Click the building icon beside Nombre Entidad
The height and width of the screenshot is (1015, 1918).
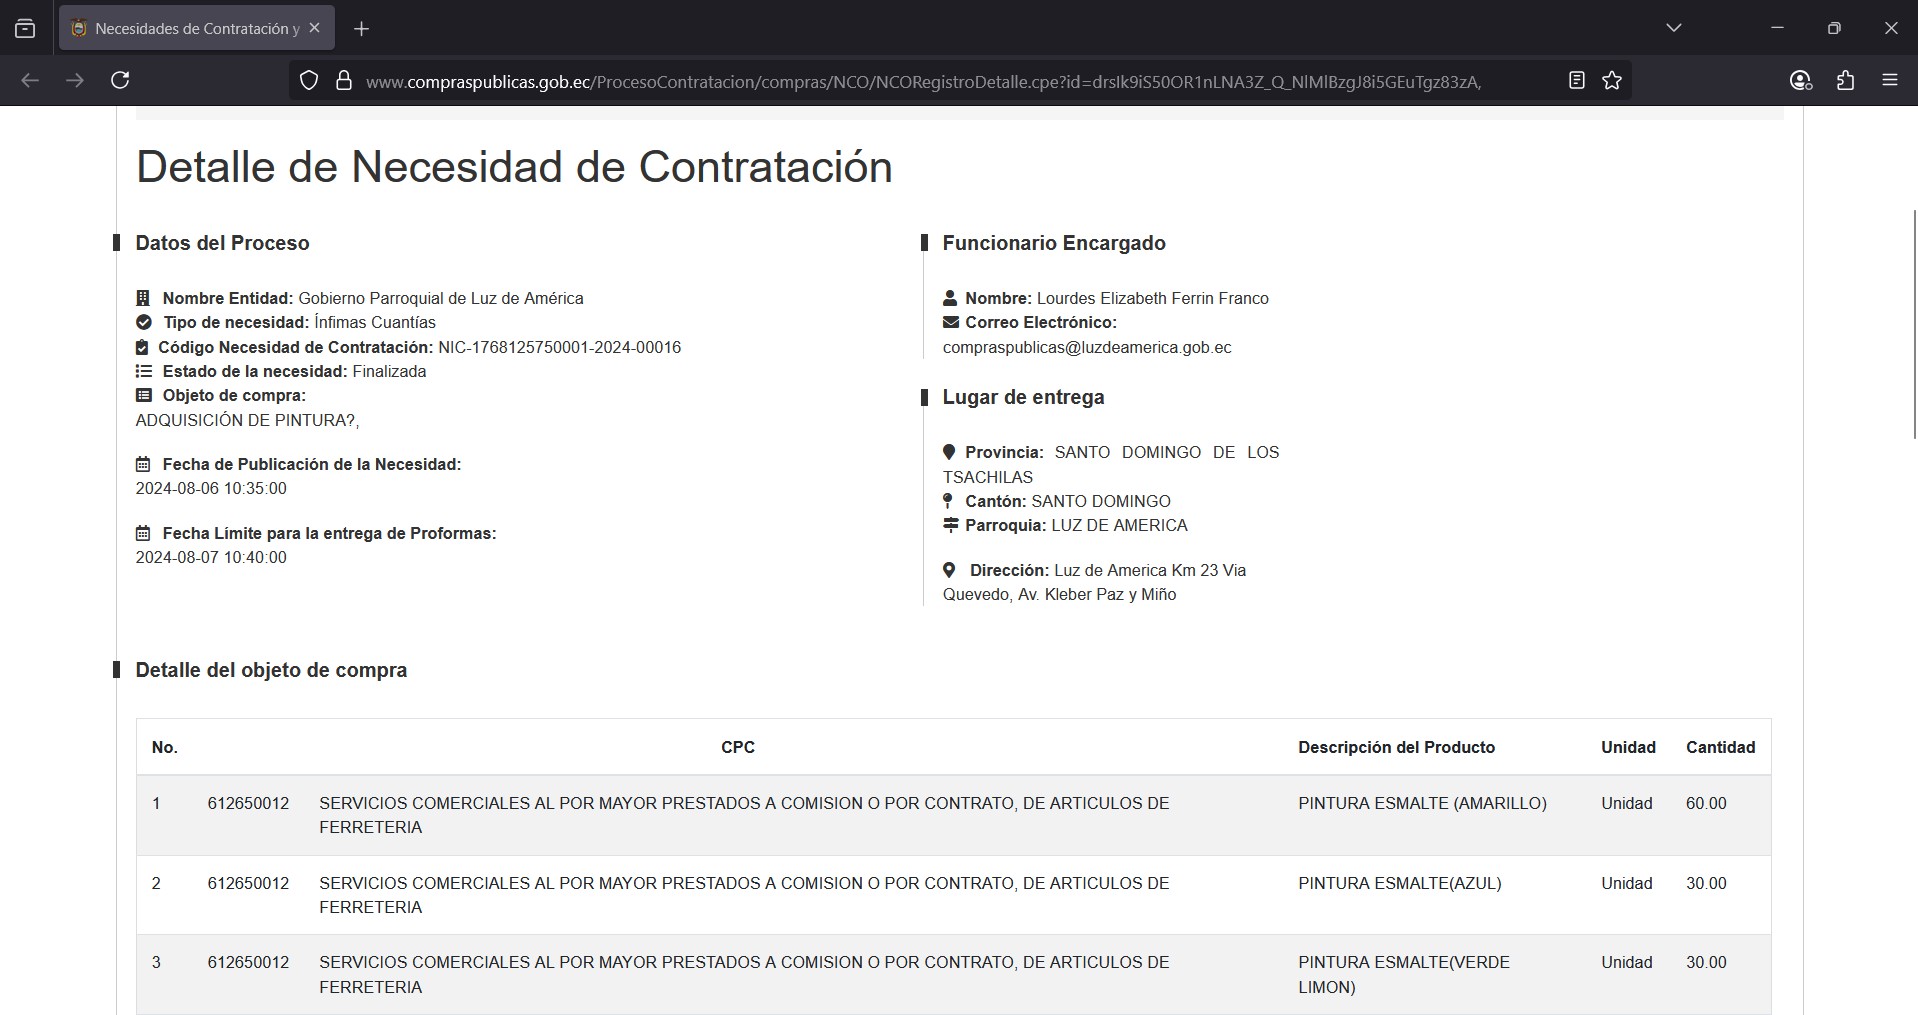point(143,298)
